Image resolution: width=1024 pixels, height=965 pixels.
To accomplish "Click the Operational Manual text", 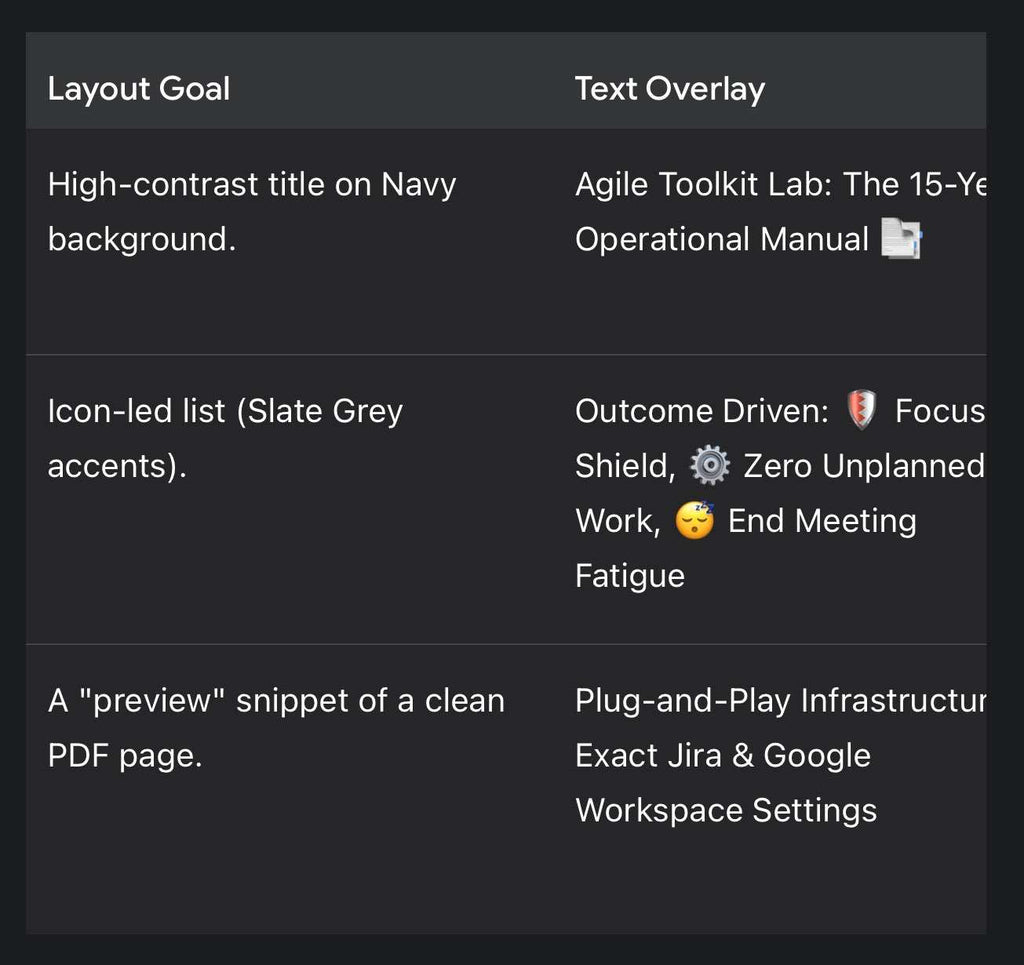I will point(722,239).
